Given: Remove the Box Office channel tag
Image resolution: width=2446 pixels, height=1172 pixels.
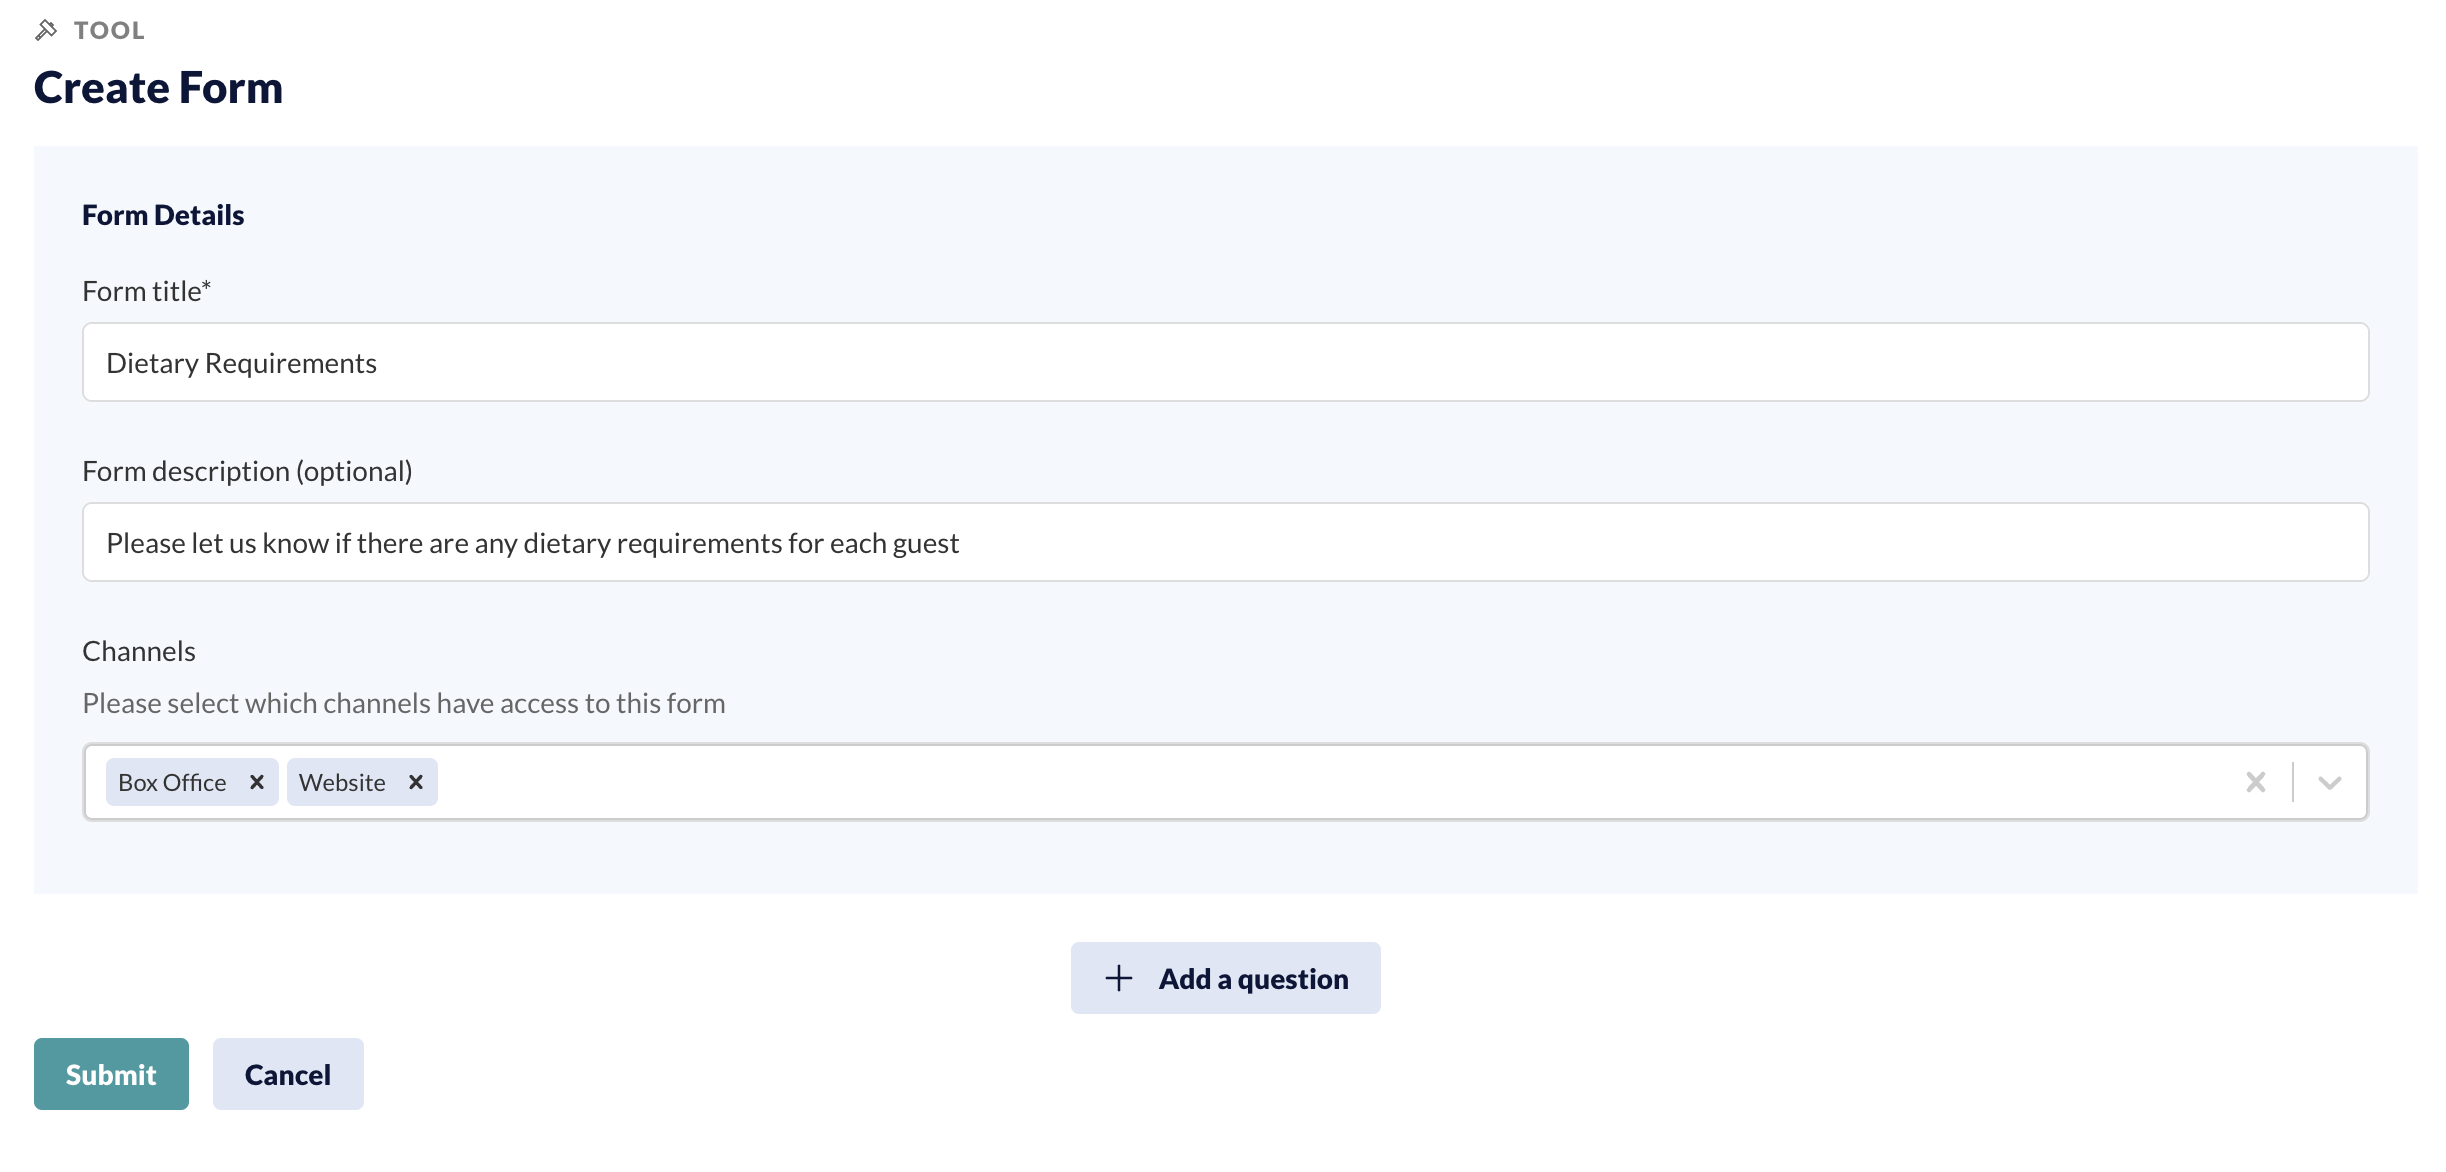Looking at the screenshot, I should 257,782.
